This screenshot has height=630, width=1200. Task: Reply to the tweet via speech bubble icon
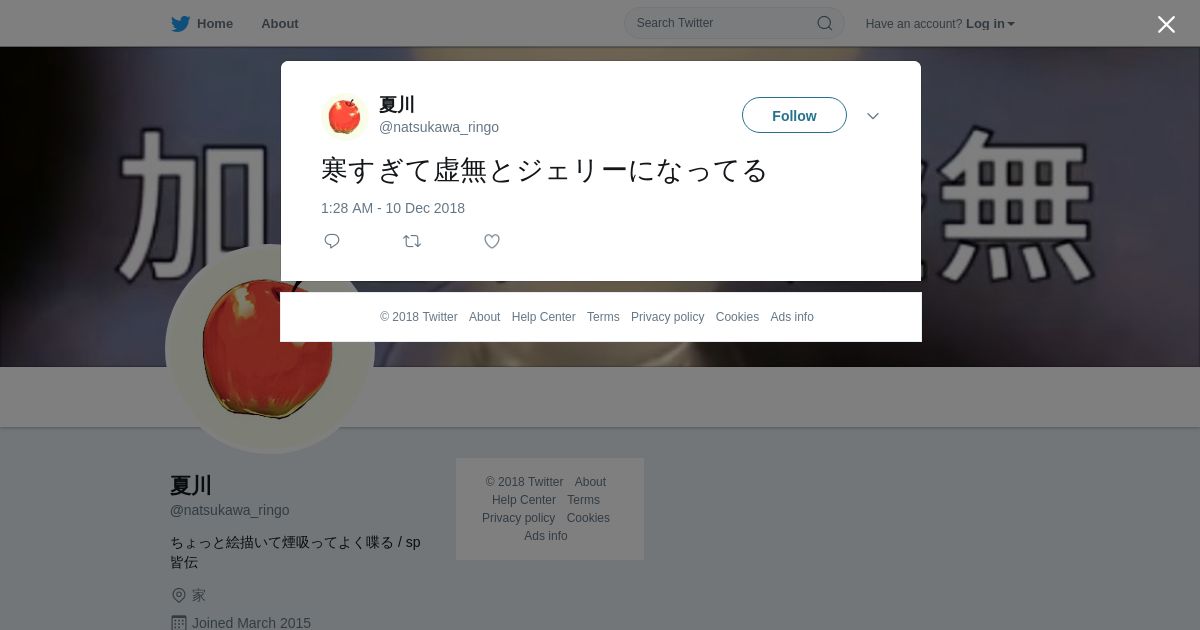pos(332,241)
